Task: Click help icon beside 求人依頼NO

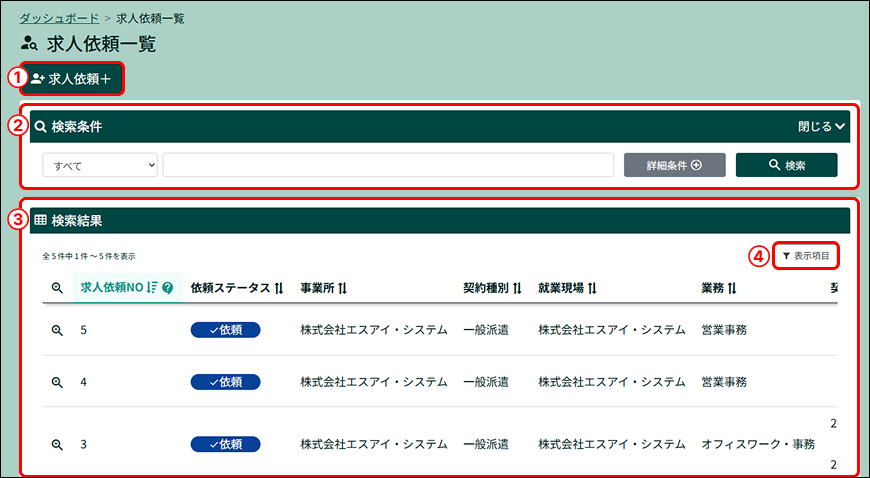Action: point(168,288)
